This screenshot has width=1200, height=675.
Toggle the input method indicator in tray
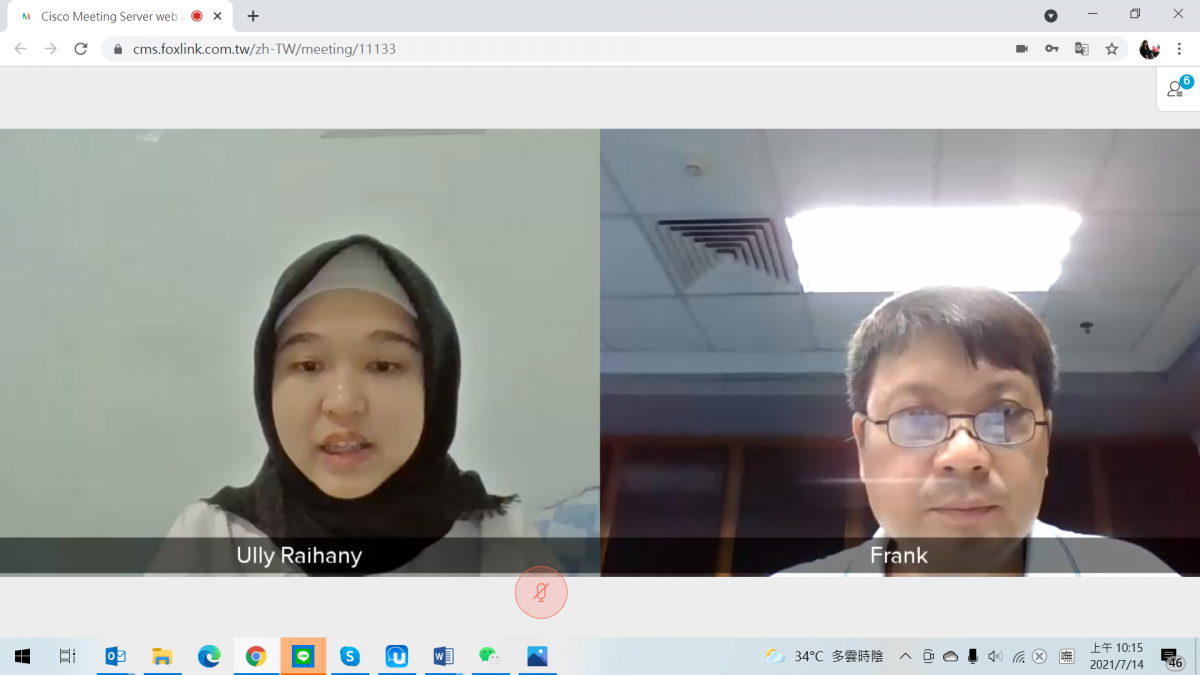tap(1067, 657)
